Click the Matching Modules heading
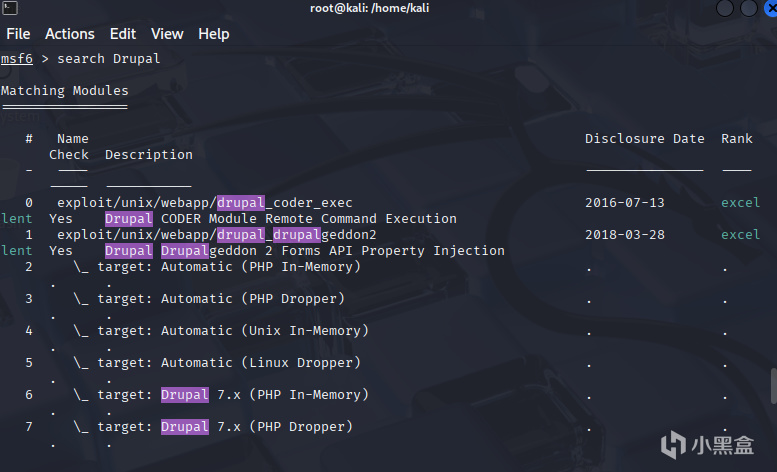777x472 pixels. tap(64, 90)
